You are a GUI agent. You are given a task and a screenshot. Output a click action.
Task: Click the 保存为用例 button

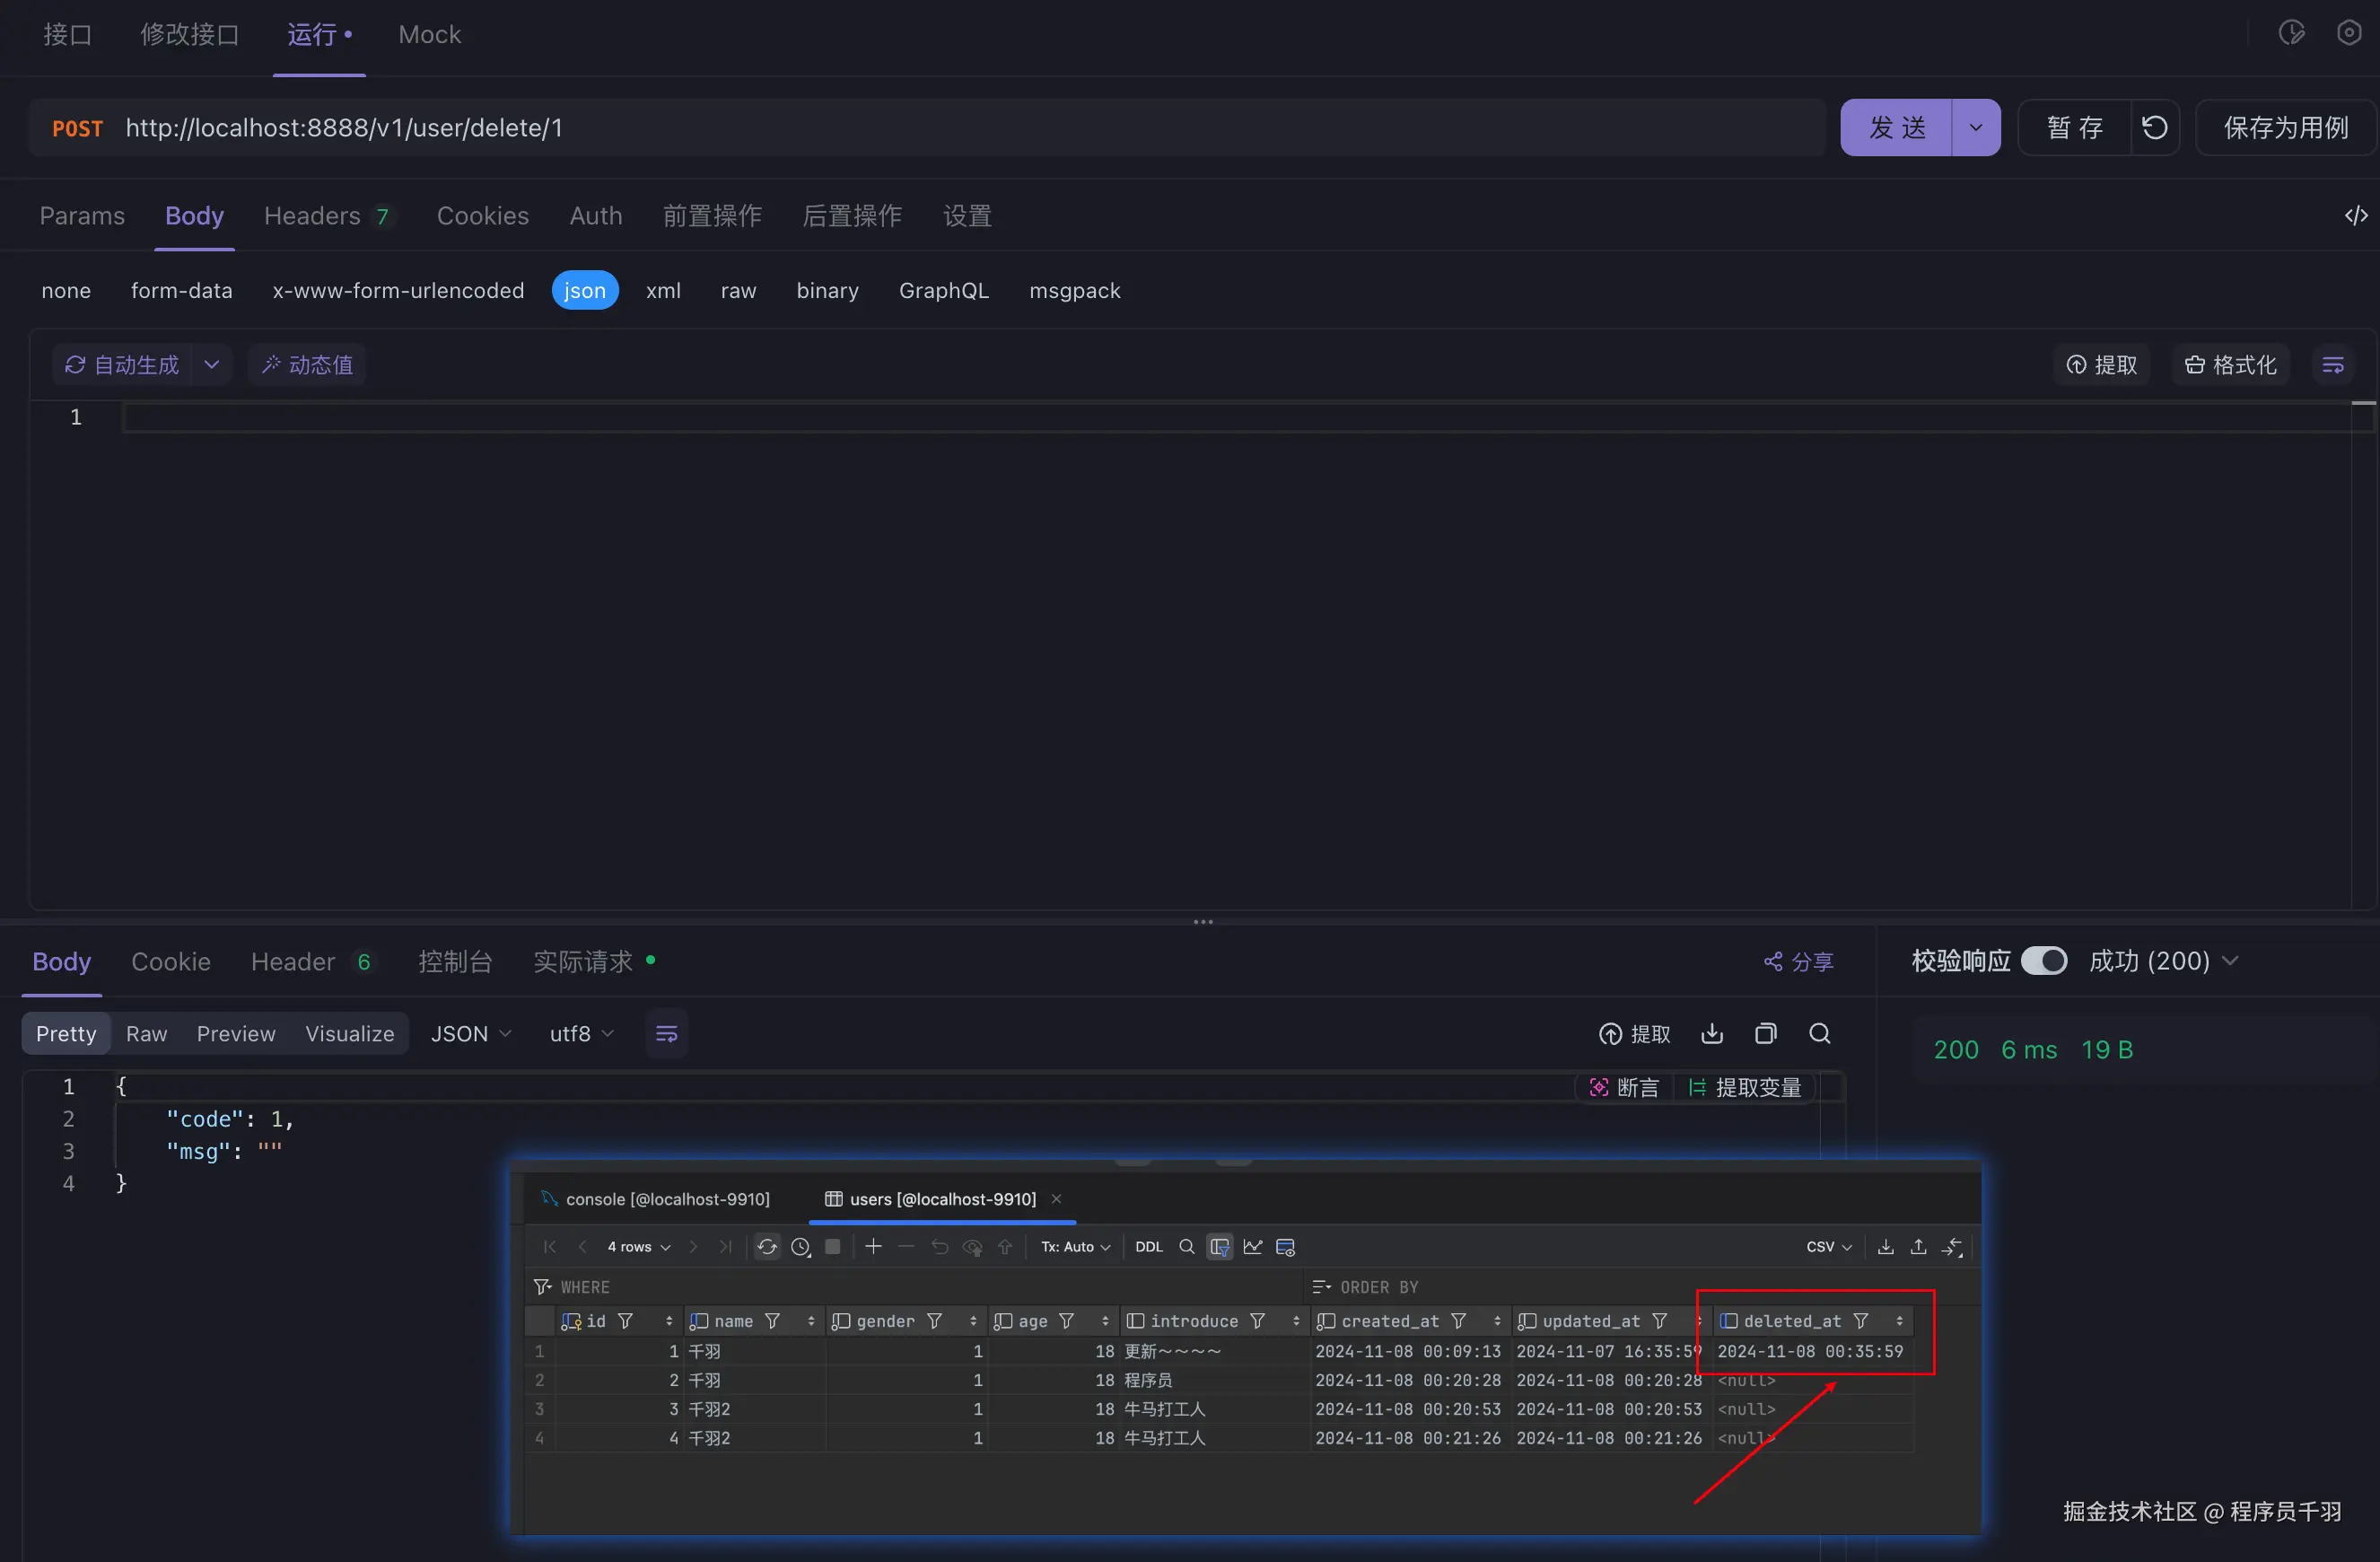[x=2285, y=127]
